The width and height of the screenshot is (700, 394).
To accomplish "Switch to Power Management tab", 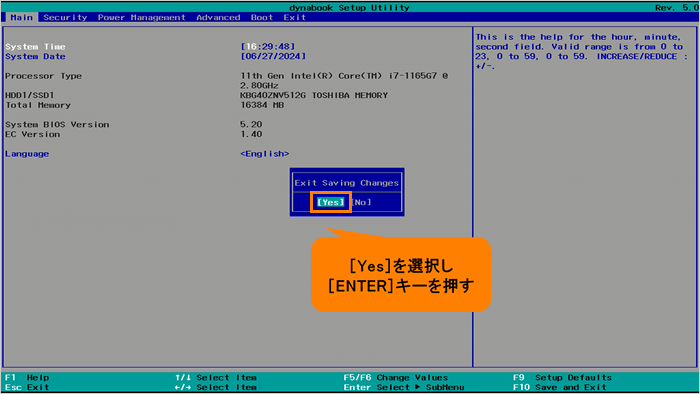I will (x=142, y=17).
